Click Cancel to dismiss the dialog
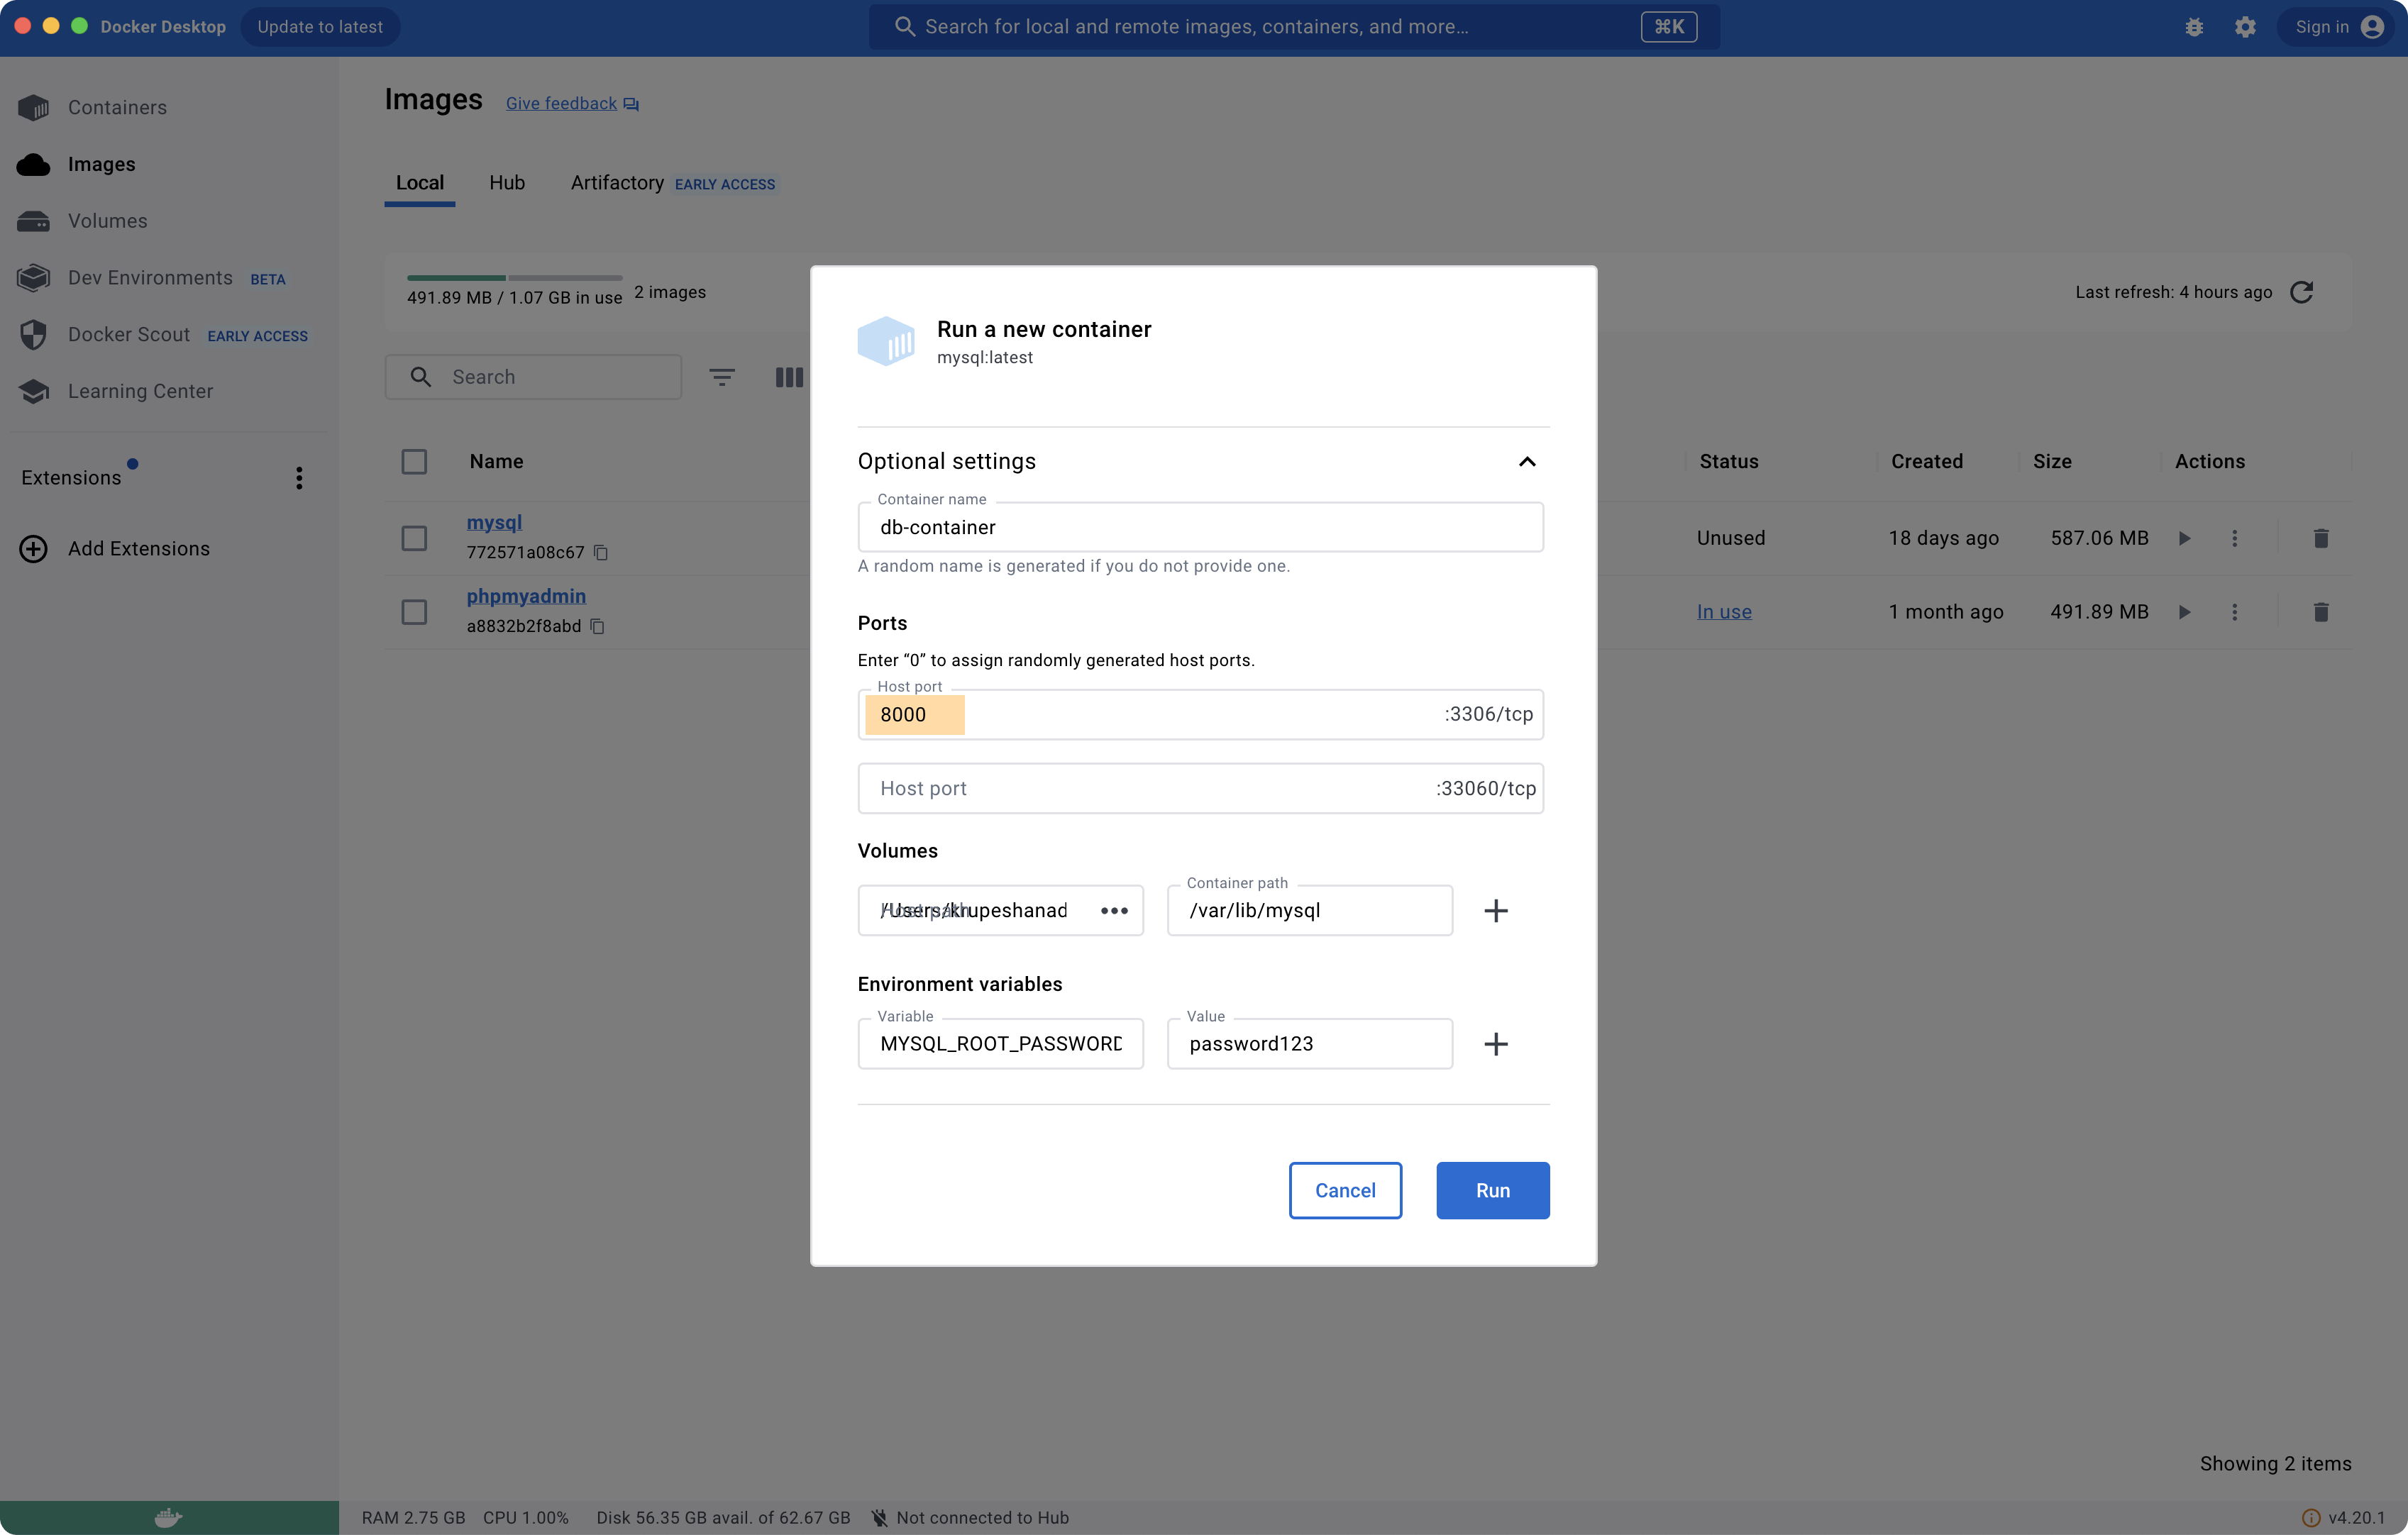Image resolution: width=2408 pixels, height=1535 pixels. coord(1346,1190)
